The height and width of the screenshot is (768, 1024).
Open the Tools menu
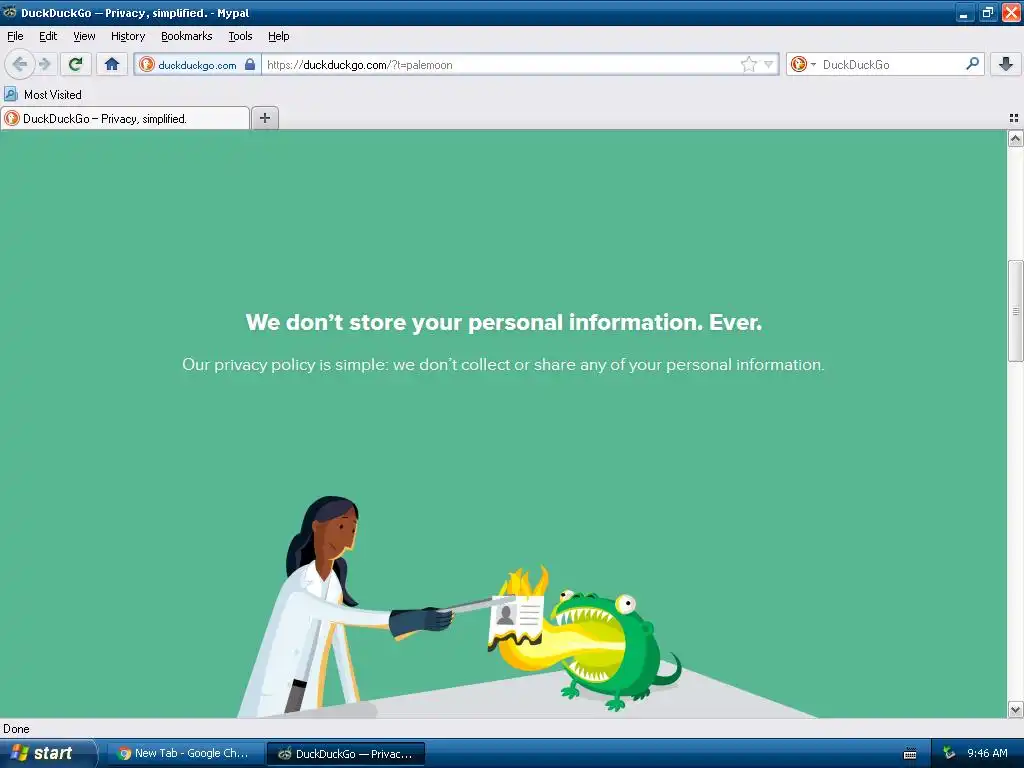click(x=240, y=36)
